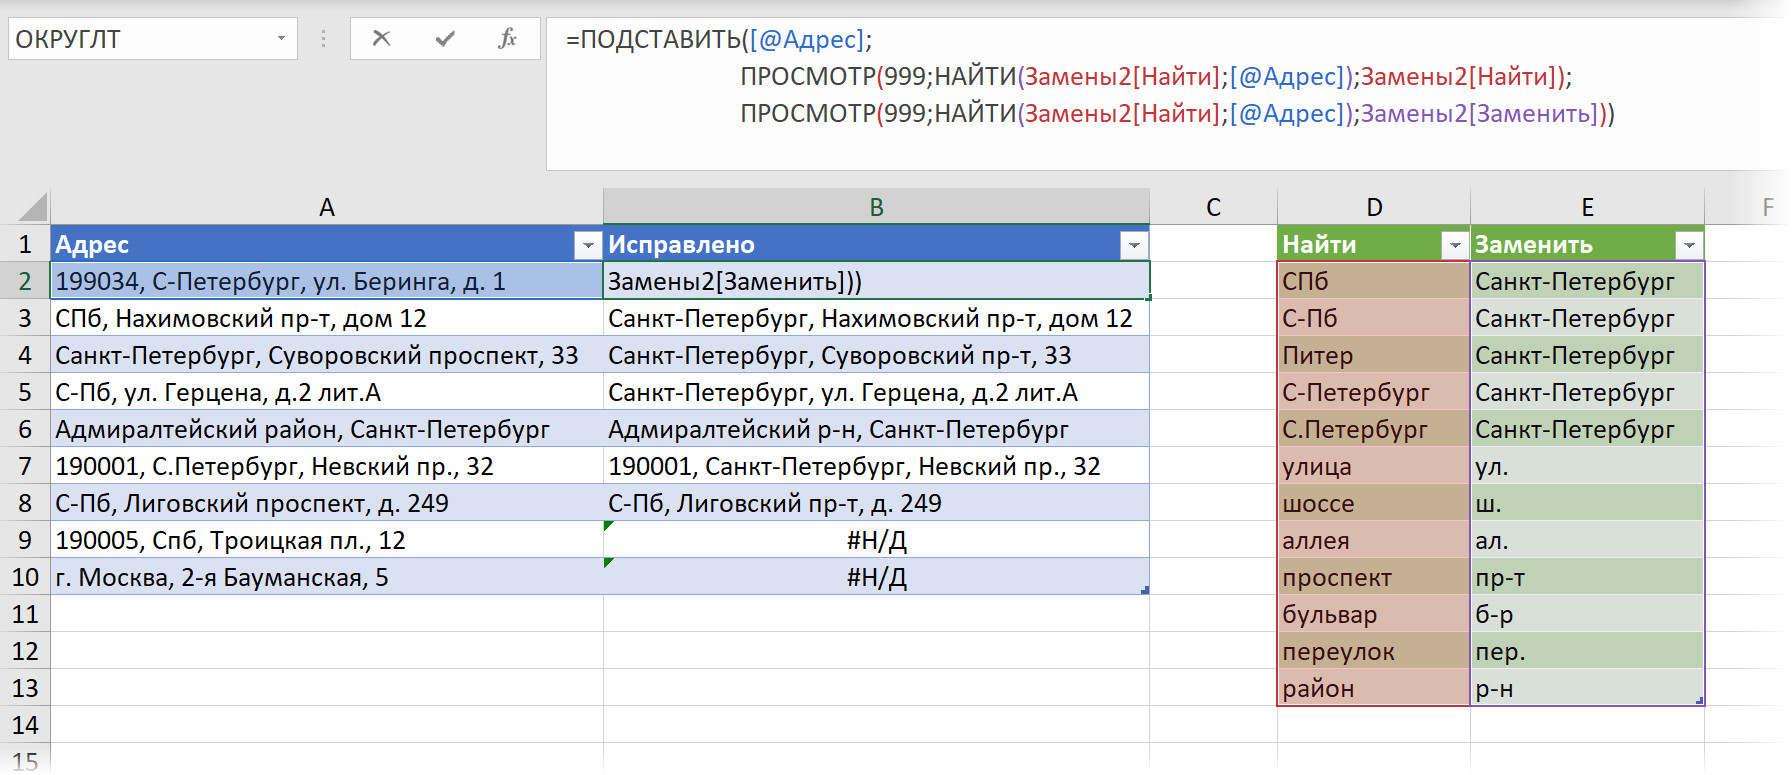Screen dimensions: 1792x775
Task: Open Исправлено column filter dropdown
Action: (x=1133, y=245)
